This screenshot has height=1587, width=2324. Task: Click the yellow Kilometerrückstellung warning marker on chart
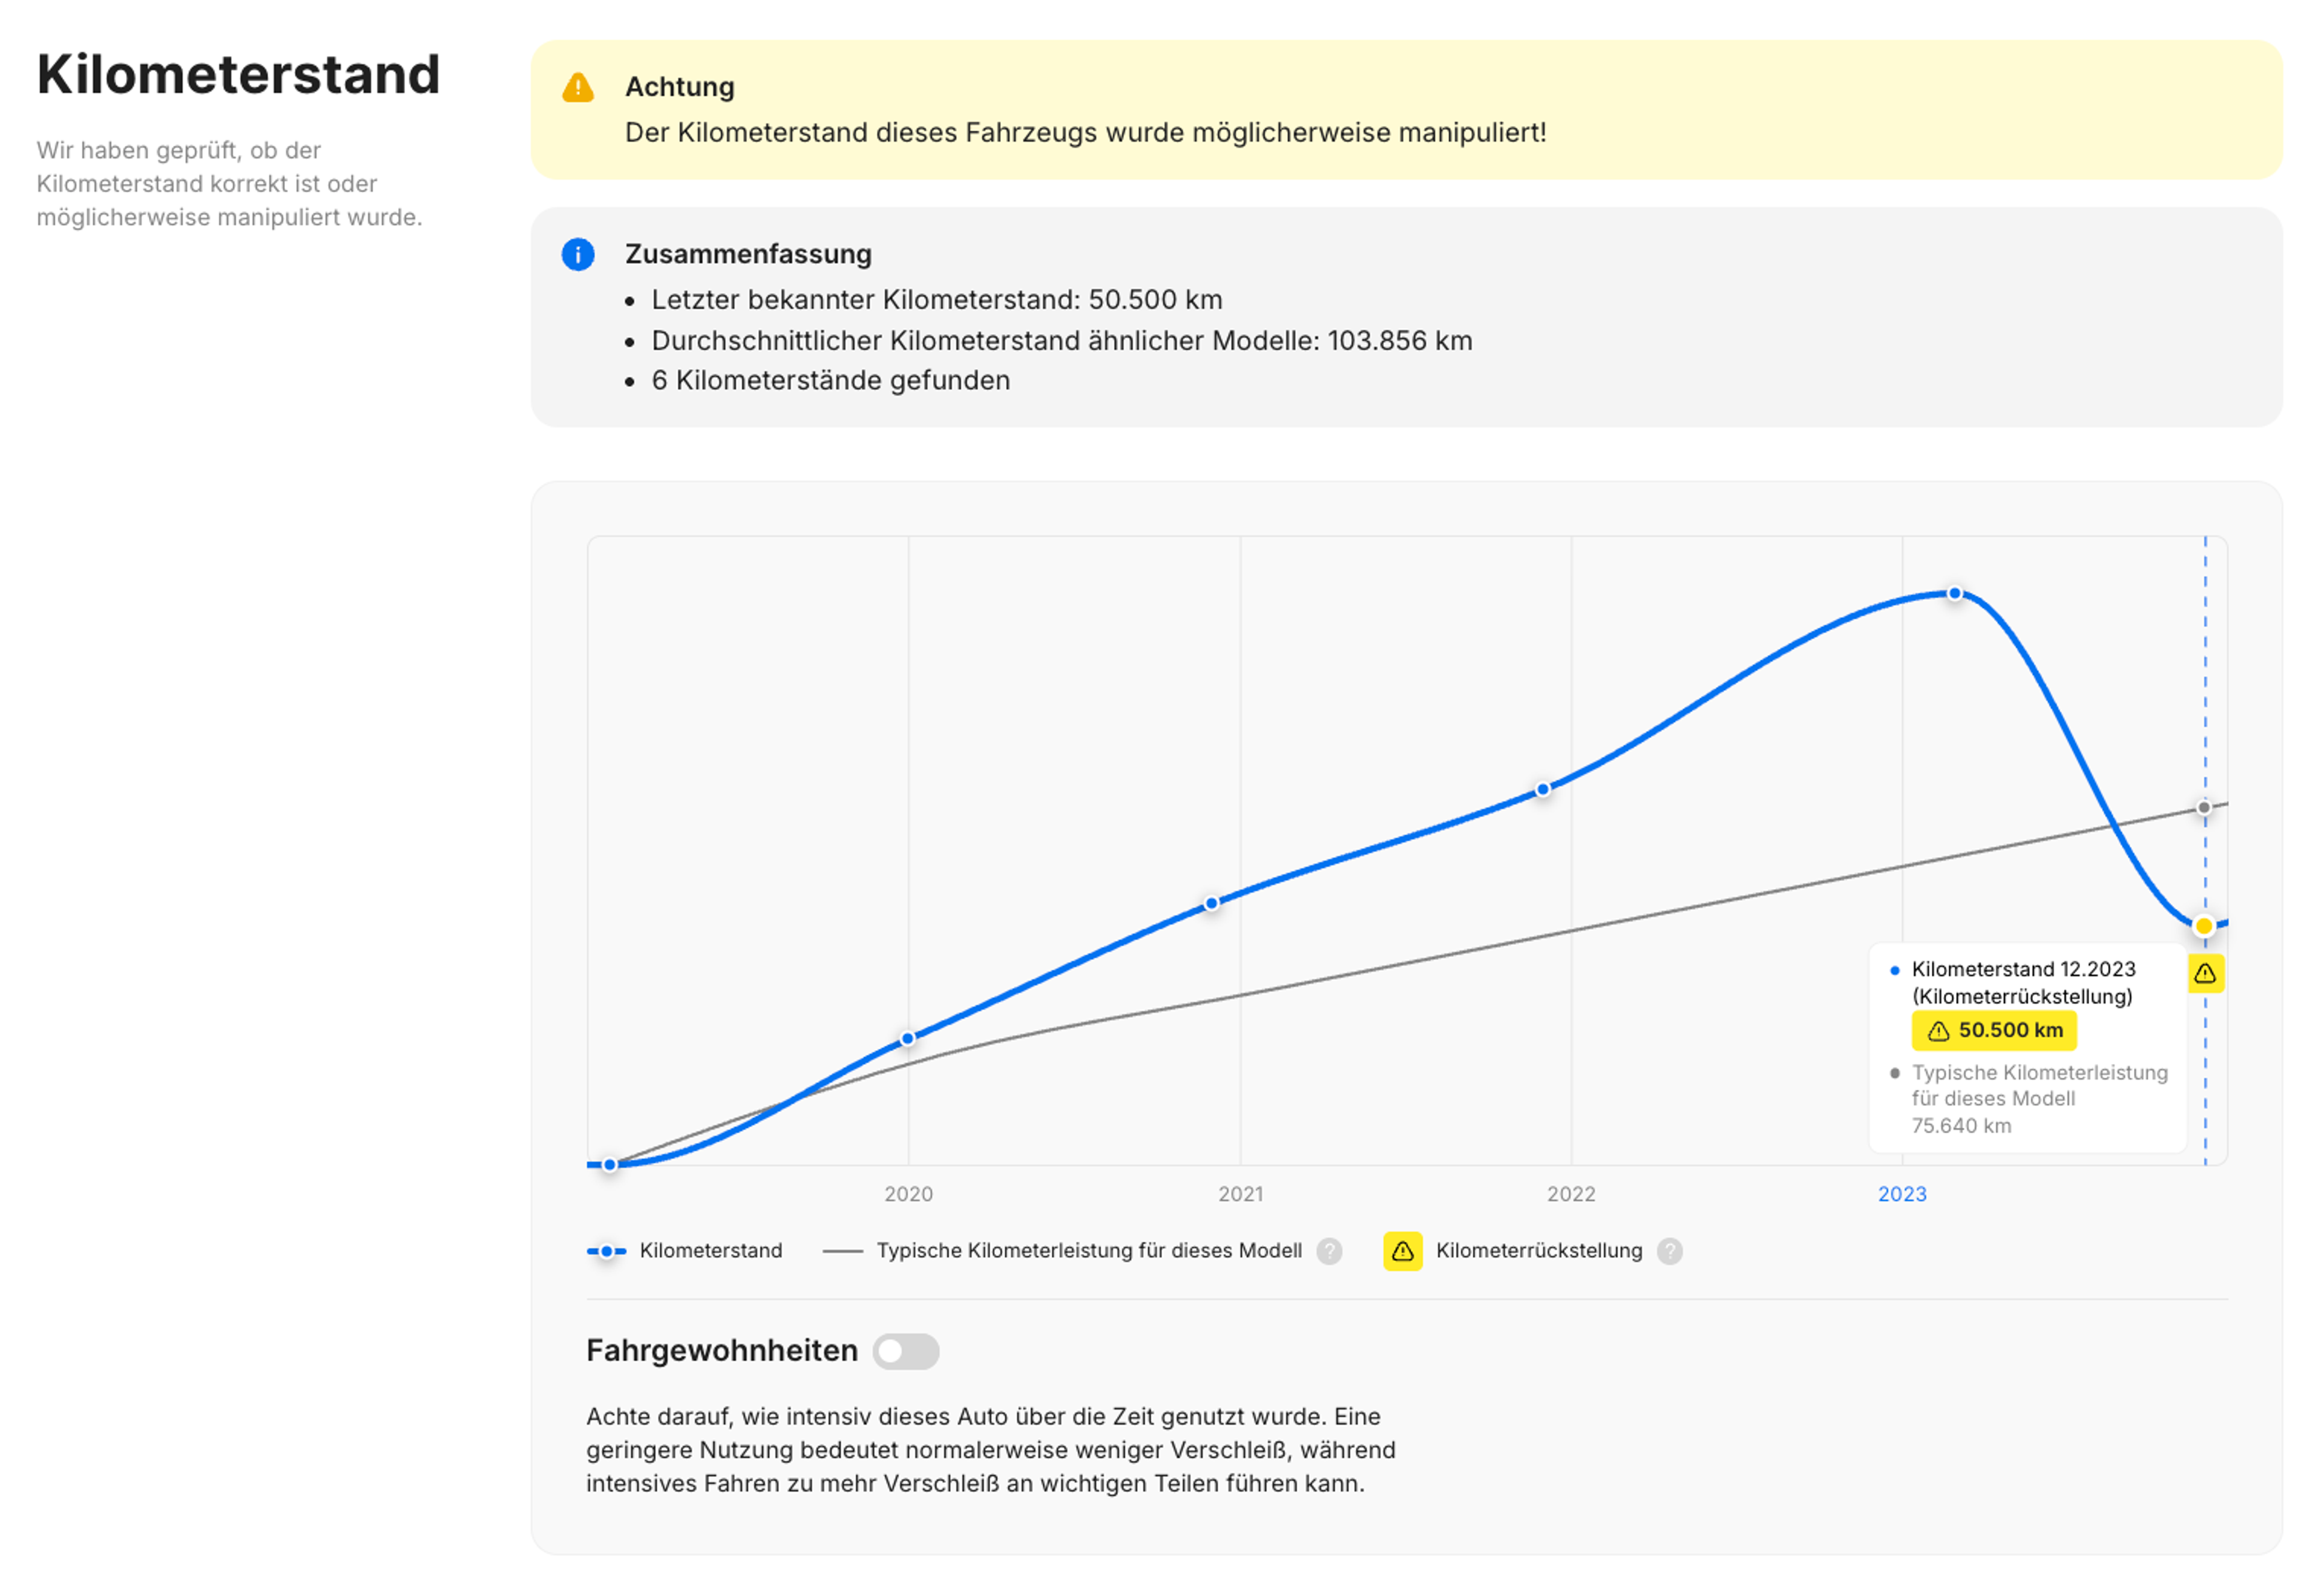(2205, 974)
